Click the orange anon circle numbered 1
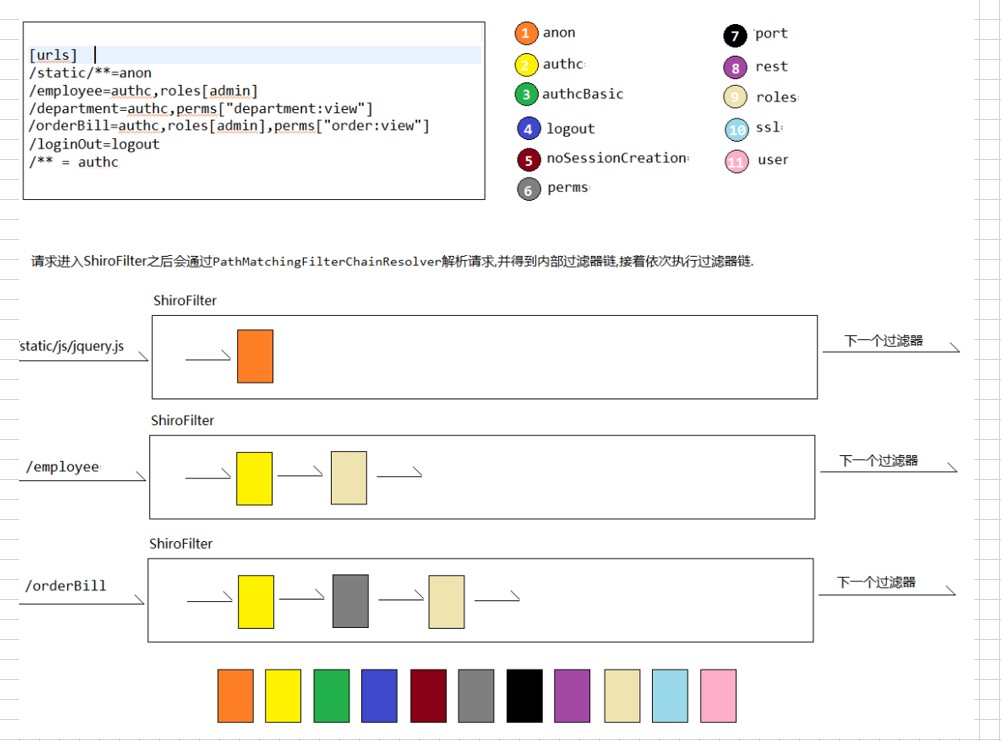 pos(527,33)
